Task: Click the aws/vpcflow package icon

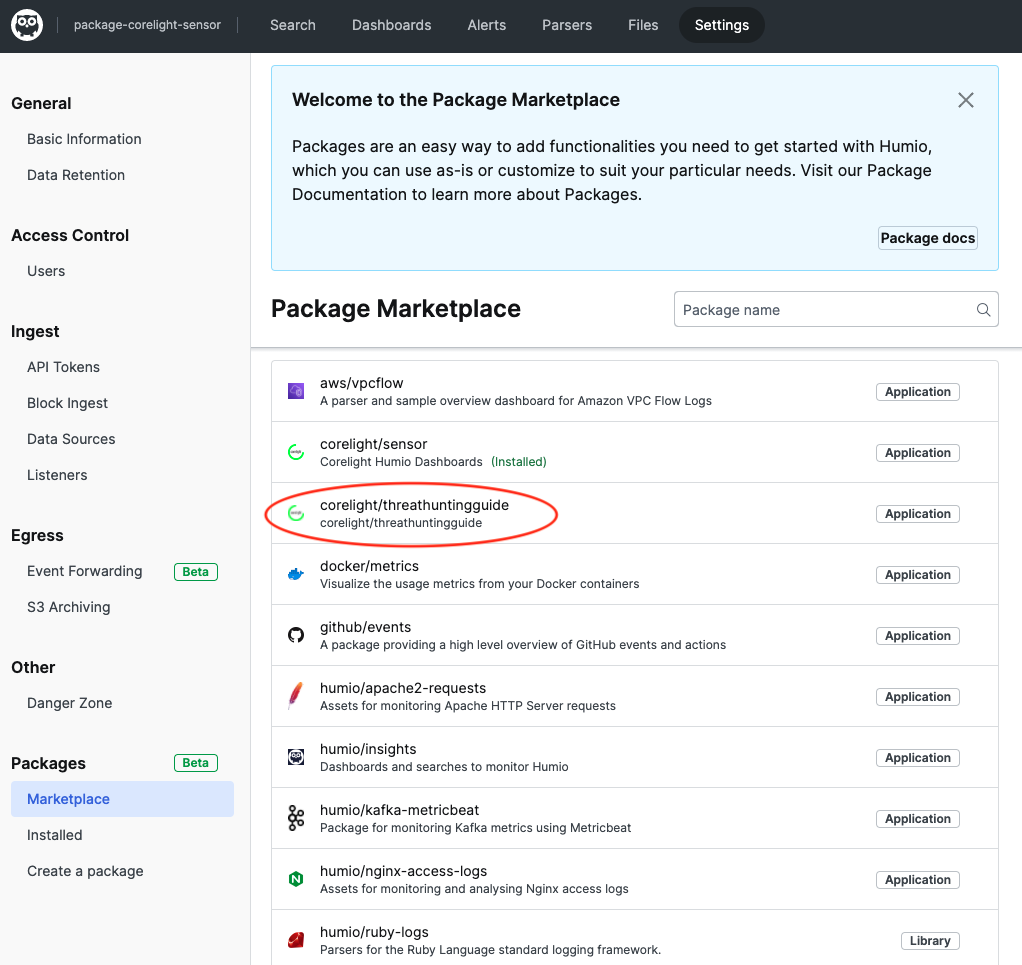Action: point(296,391)
